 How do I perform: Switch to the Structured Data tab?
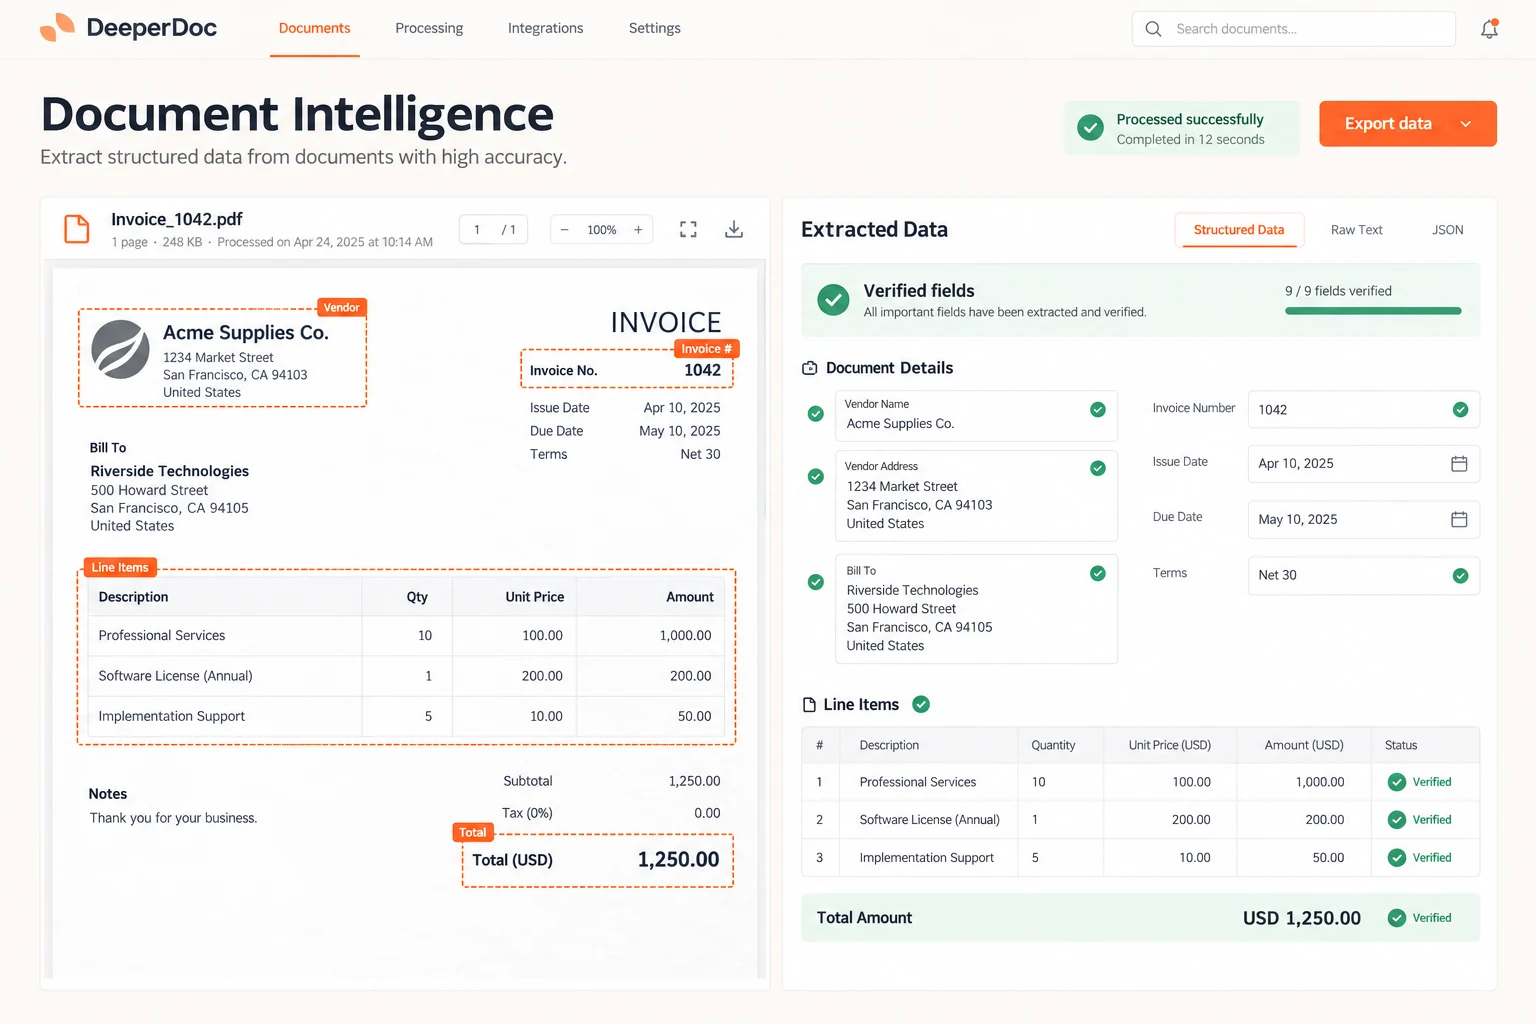[x=1239, y=230]
